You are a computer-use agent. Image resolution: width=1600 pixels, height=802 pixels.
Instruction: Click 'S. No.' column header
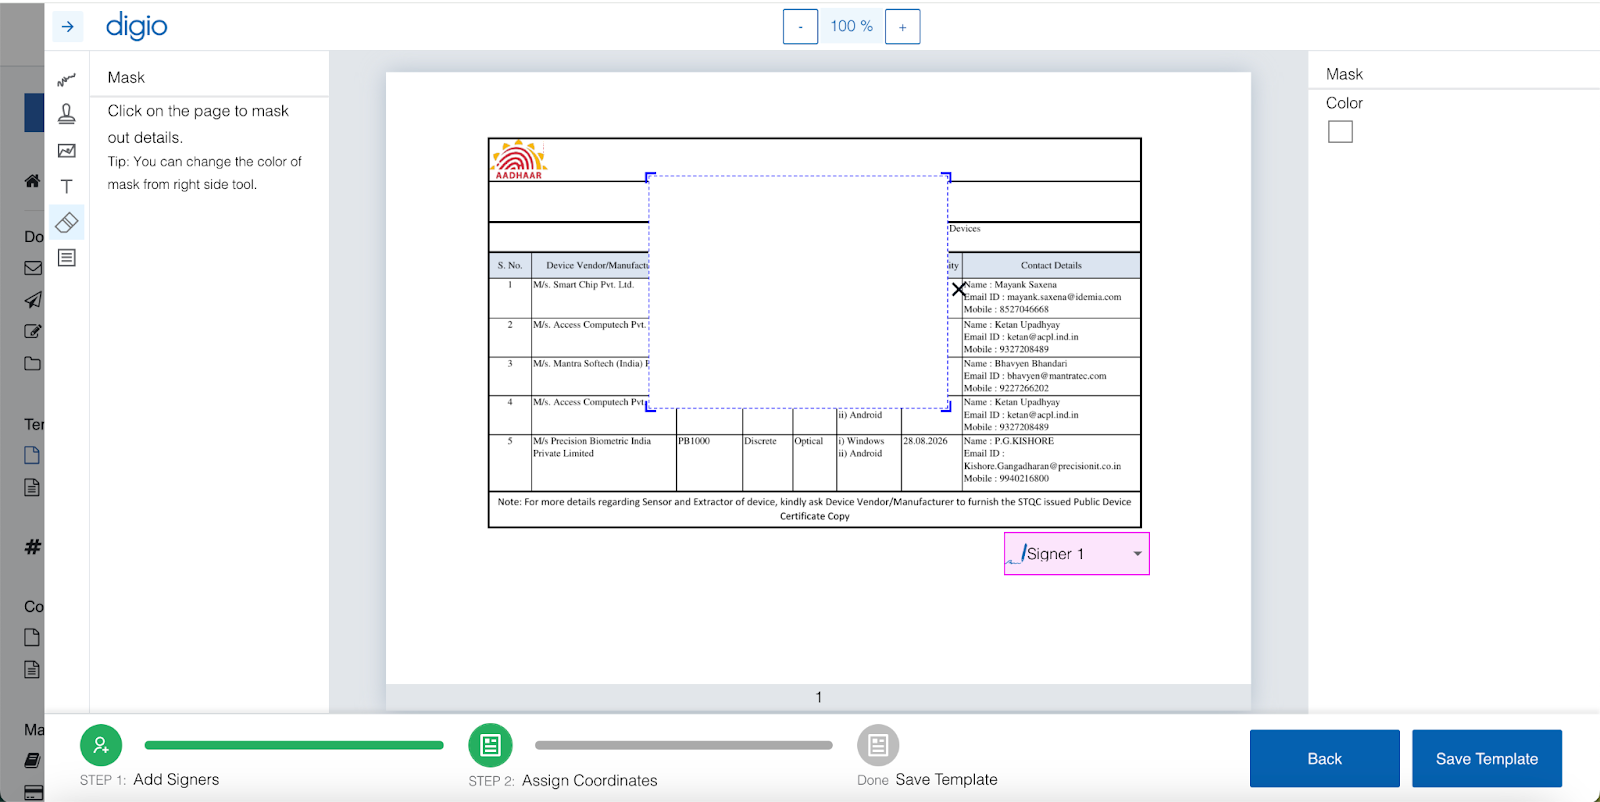coord(510,266)
